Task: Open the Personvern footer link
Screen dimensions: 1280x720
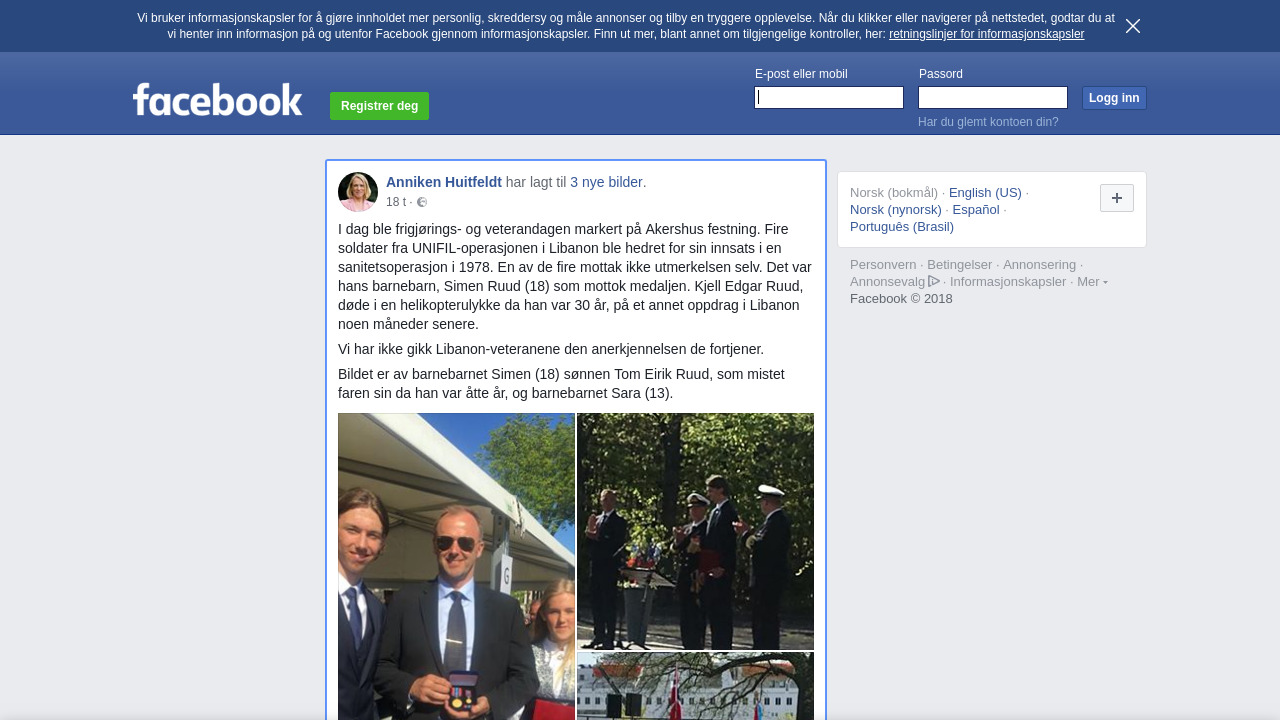Action: (883, 265)
